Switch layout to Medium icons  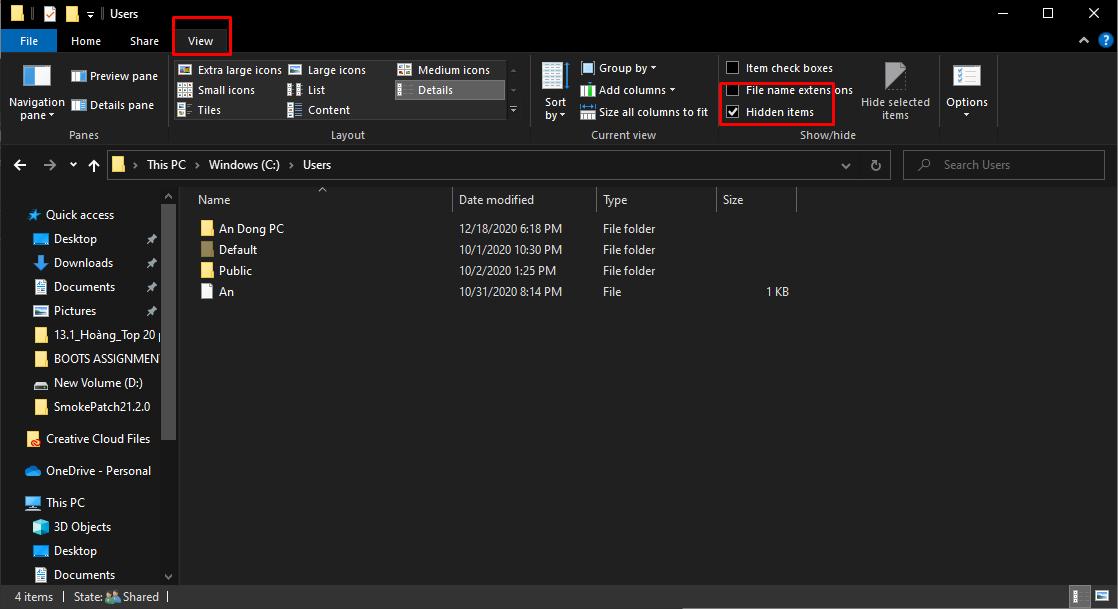click(x=443, y=70)
